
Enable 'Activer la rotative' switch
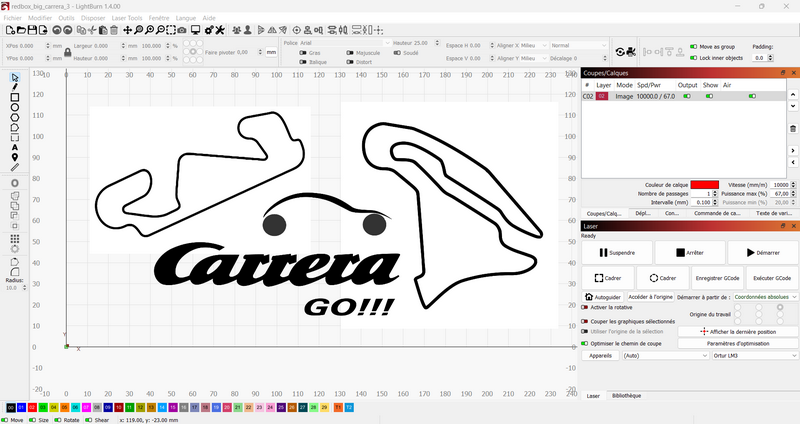[x=585, y=307]
